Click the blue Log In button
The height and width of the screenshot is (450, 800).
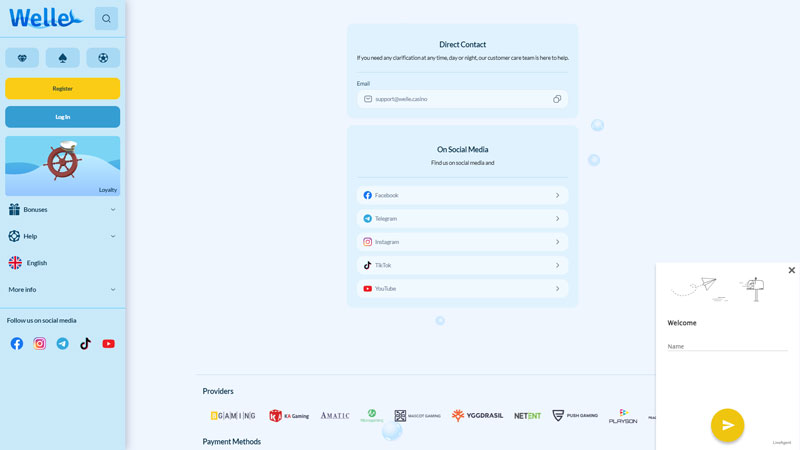tap(62, 117)
